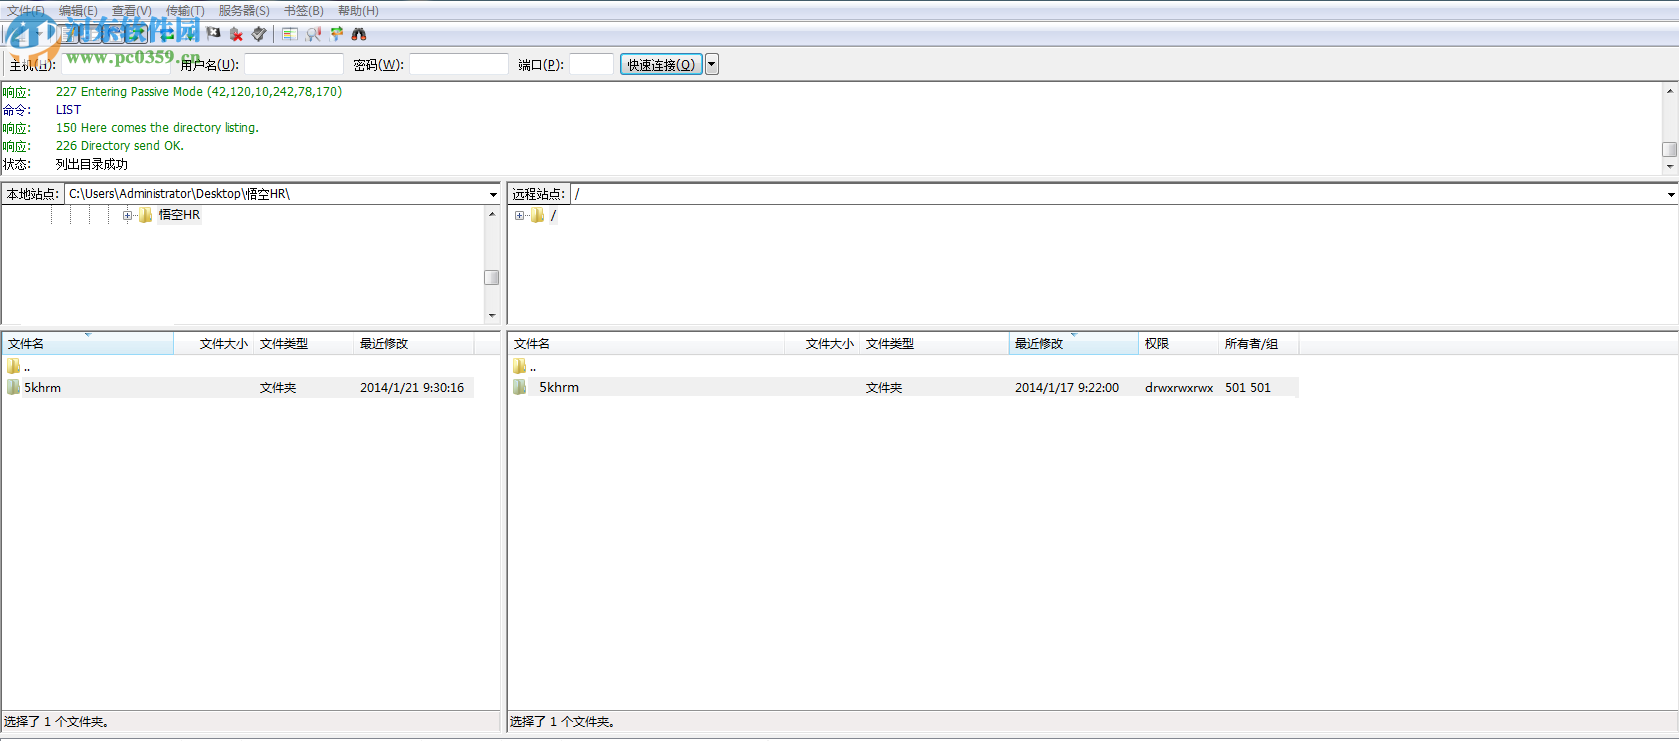Viewport: 1679px width, 741px height.
Task: Sort remote files by 文件名 column
Action: point(646,343)
